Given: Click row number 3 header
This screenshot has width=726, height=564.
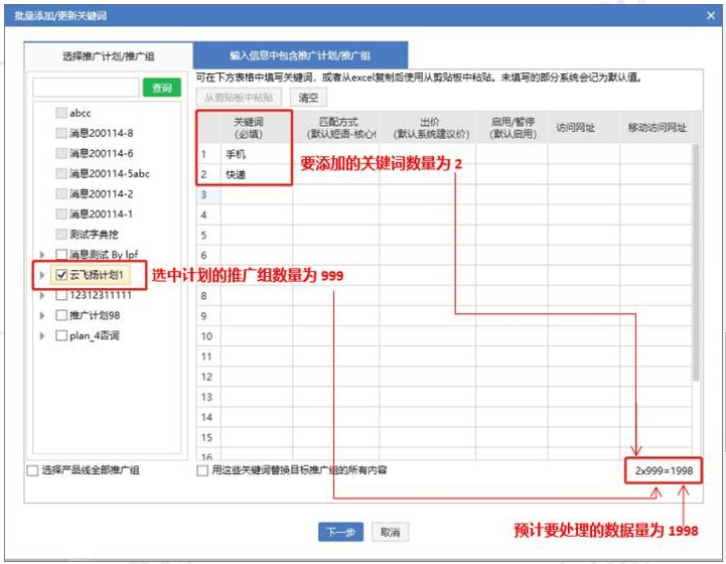Looking at the screenshot, I should [x=208, y=194].
